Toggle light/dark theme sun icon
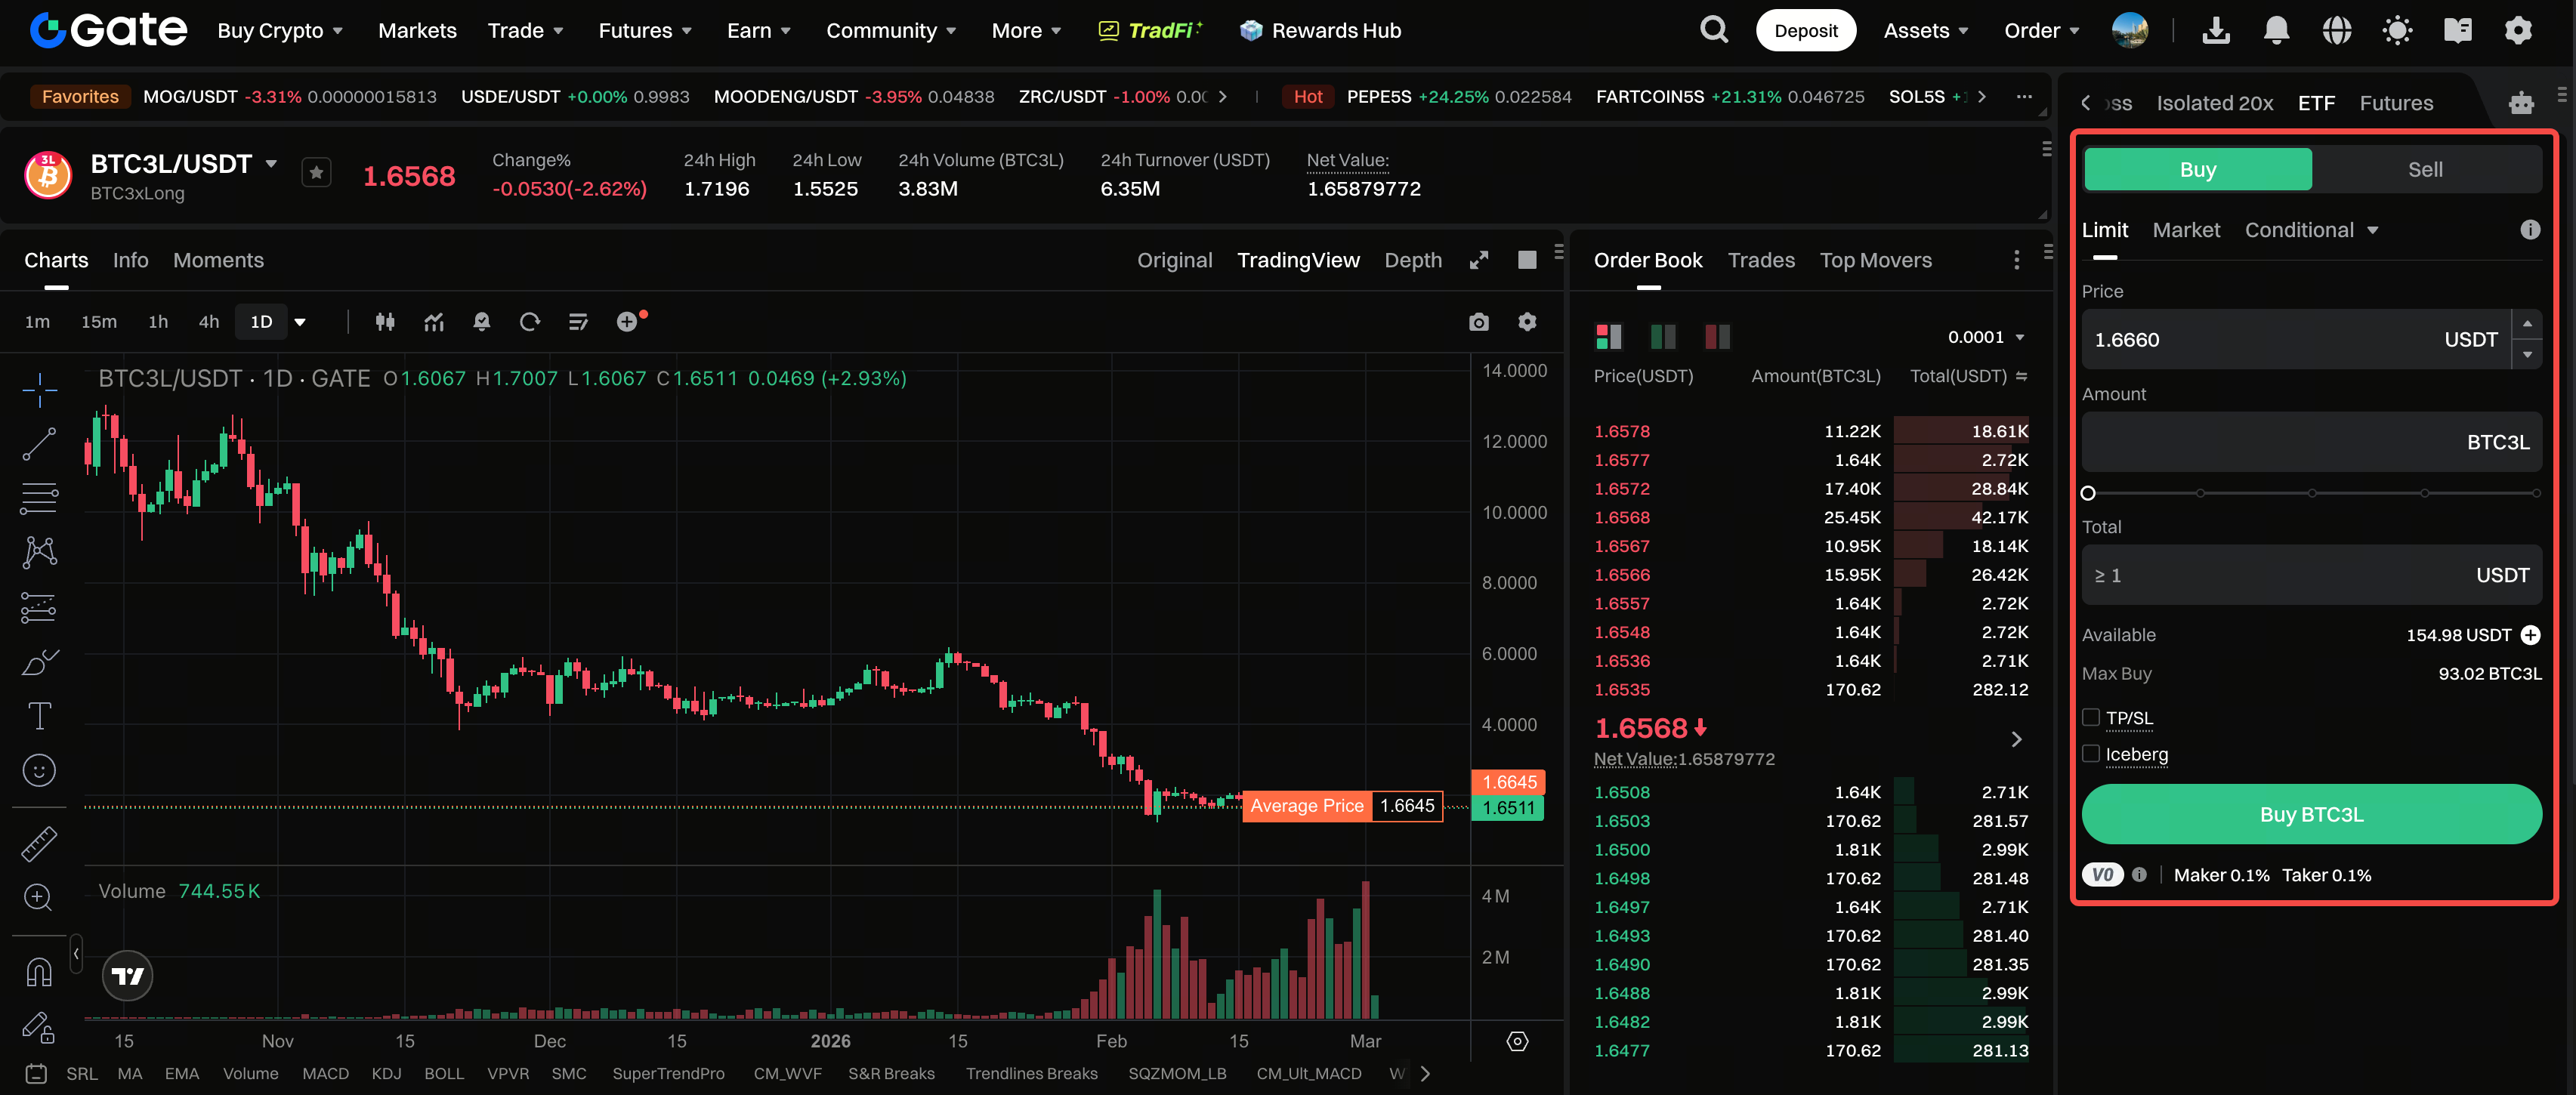The width and height of the screenshot is (2576, 1095). click(2396, 31)
